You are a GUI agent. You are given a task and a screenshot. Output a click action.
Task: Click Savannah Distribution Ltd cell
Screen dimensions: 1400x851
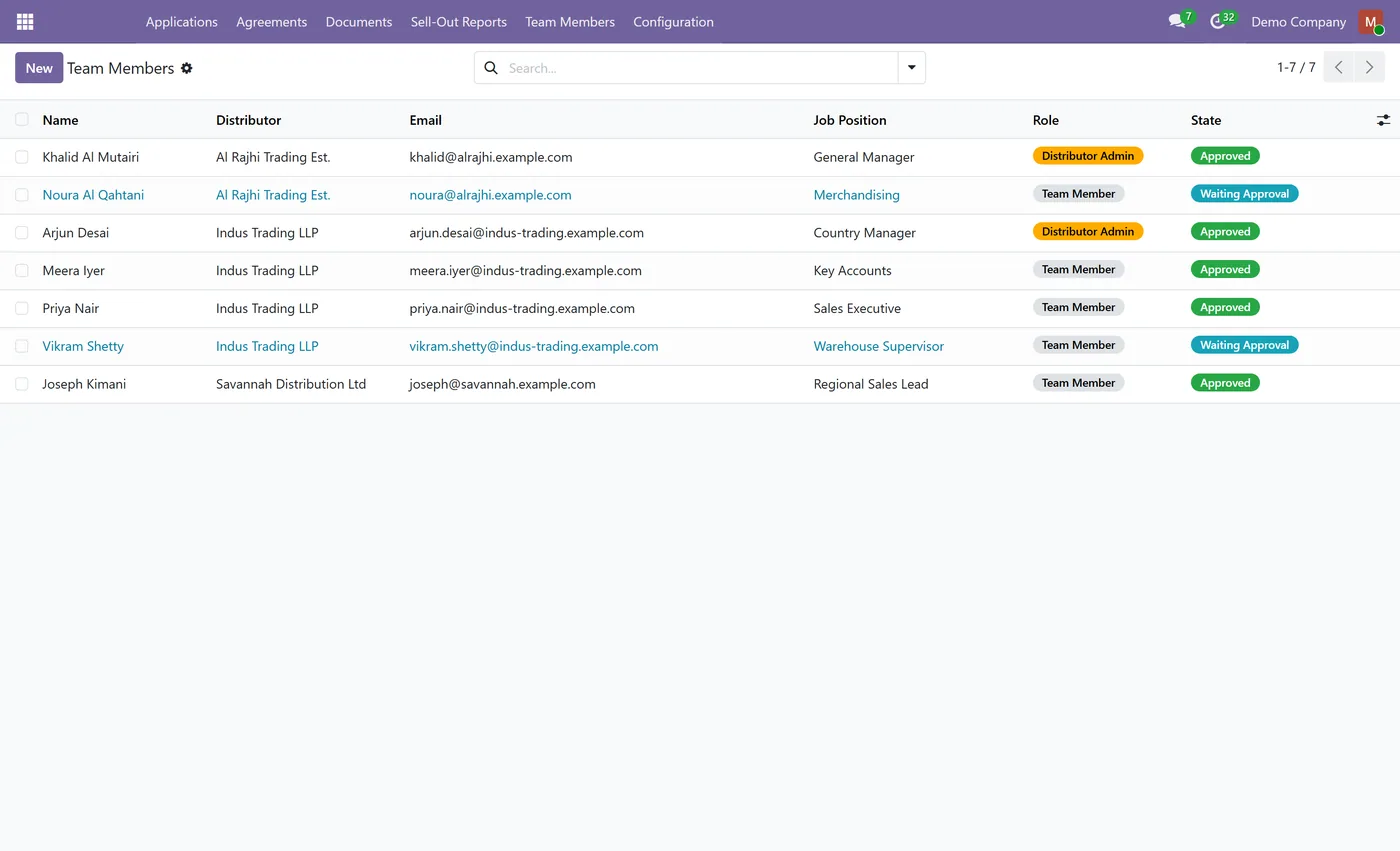pos(291,384)
